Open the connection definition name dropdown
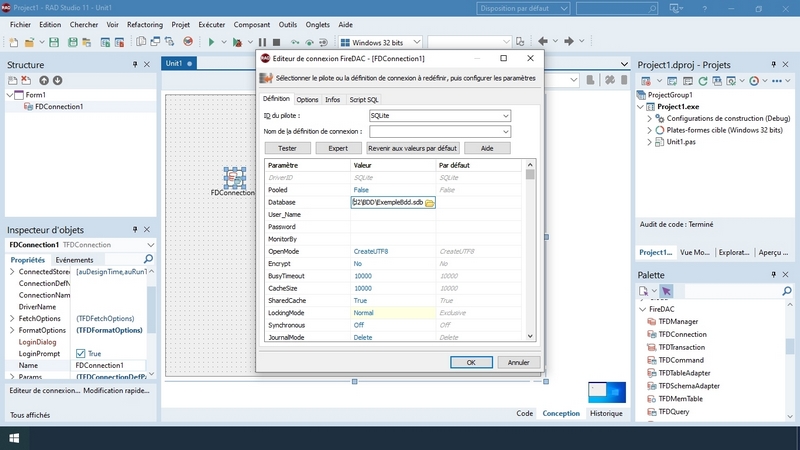The width and height of the screenshot is (800, 450). coord(505,131)
